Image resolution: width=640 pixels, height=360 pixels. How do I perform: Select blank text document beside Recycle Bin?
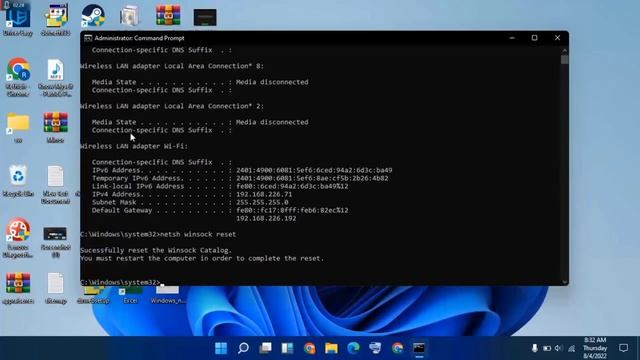point(56,184)
